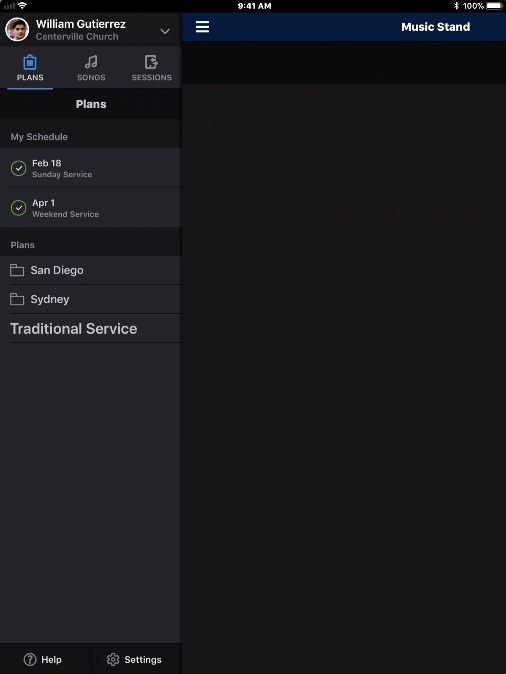
Task: Click the Sydney folder icon
Action: [x=17, y=299]
